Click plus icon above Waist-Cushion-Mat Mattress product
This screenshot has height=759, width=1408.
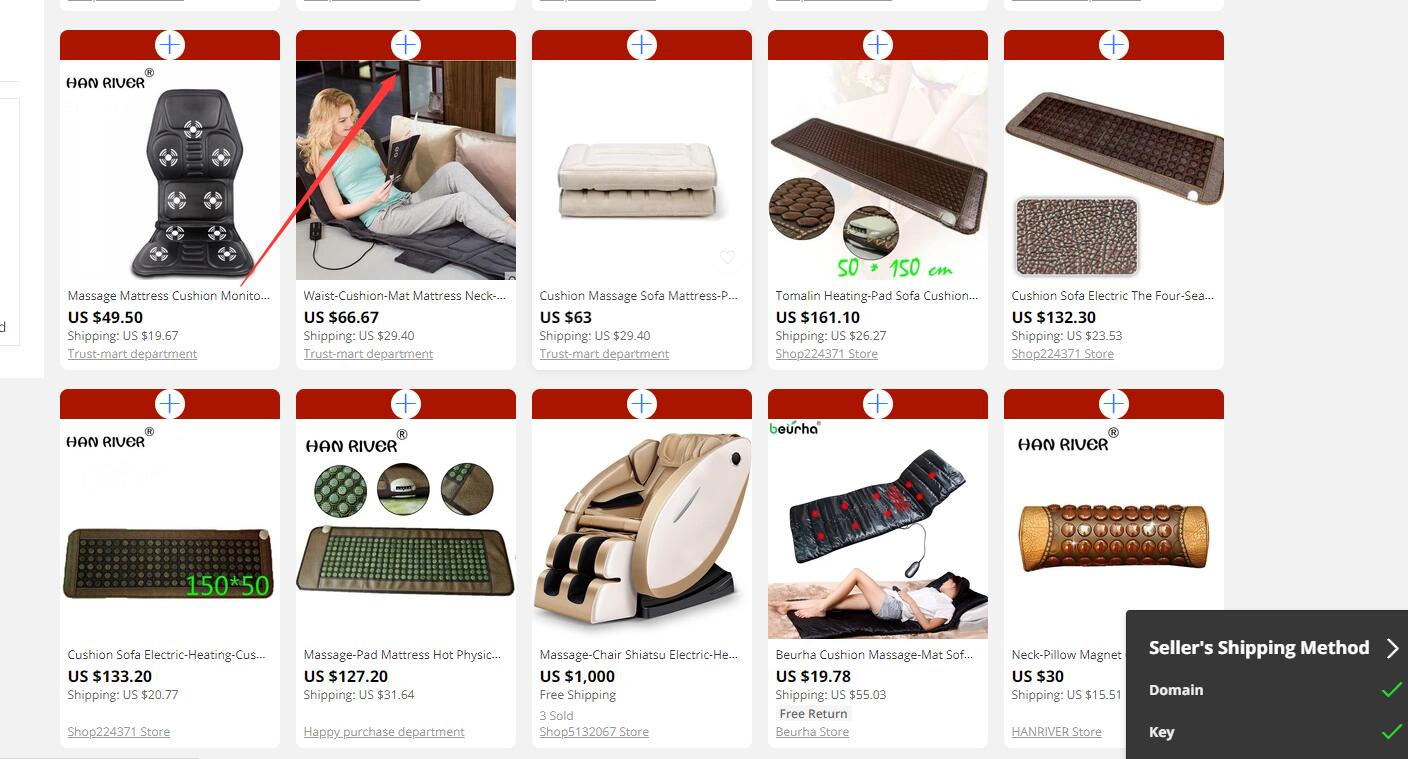pos(406,44)
